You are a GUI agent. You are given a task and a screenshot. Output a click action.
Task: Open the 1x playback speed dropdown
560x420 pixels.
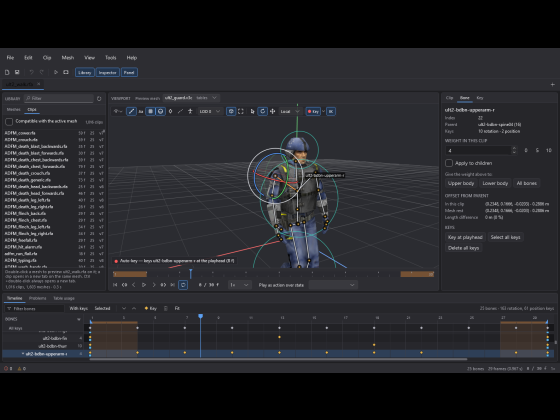[x=239, y=285]
